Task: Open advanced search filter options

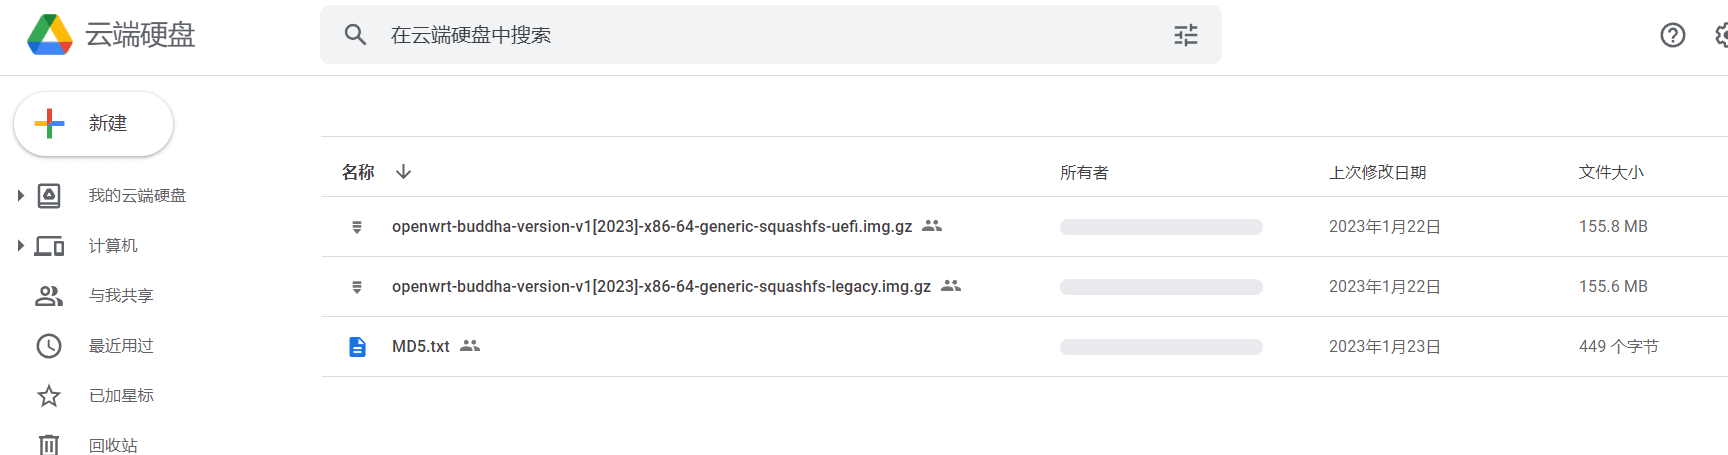Action: 1185,35
